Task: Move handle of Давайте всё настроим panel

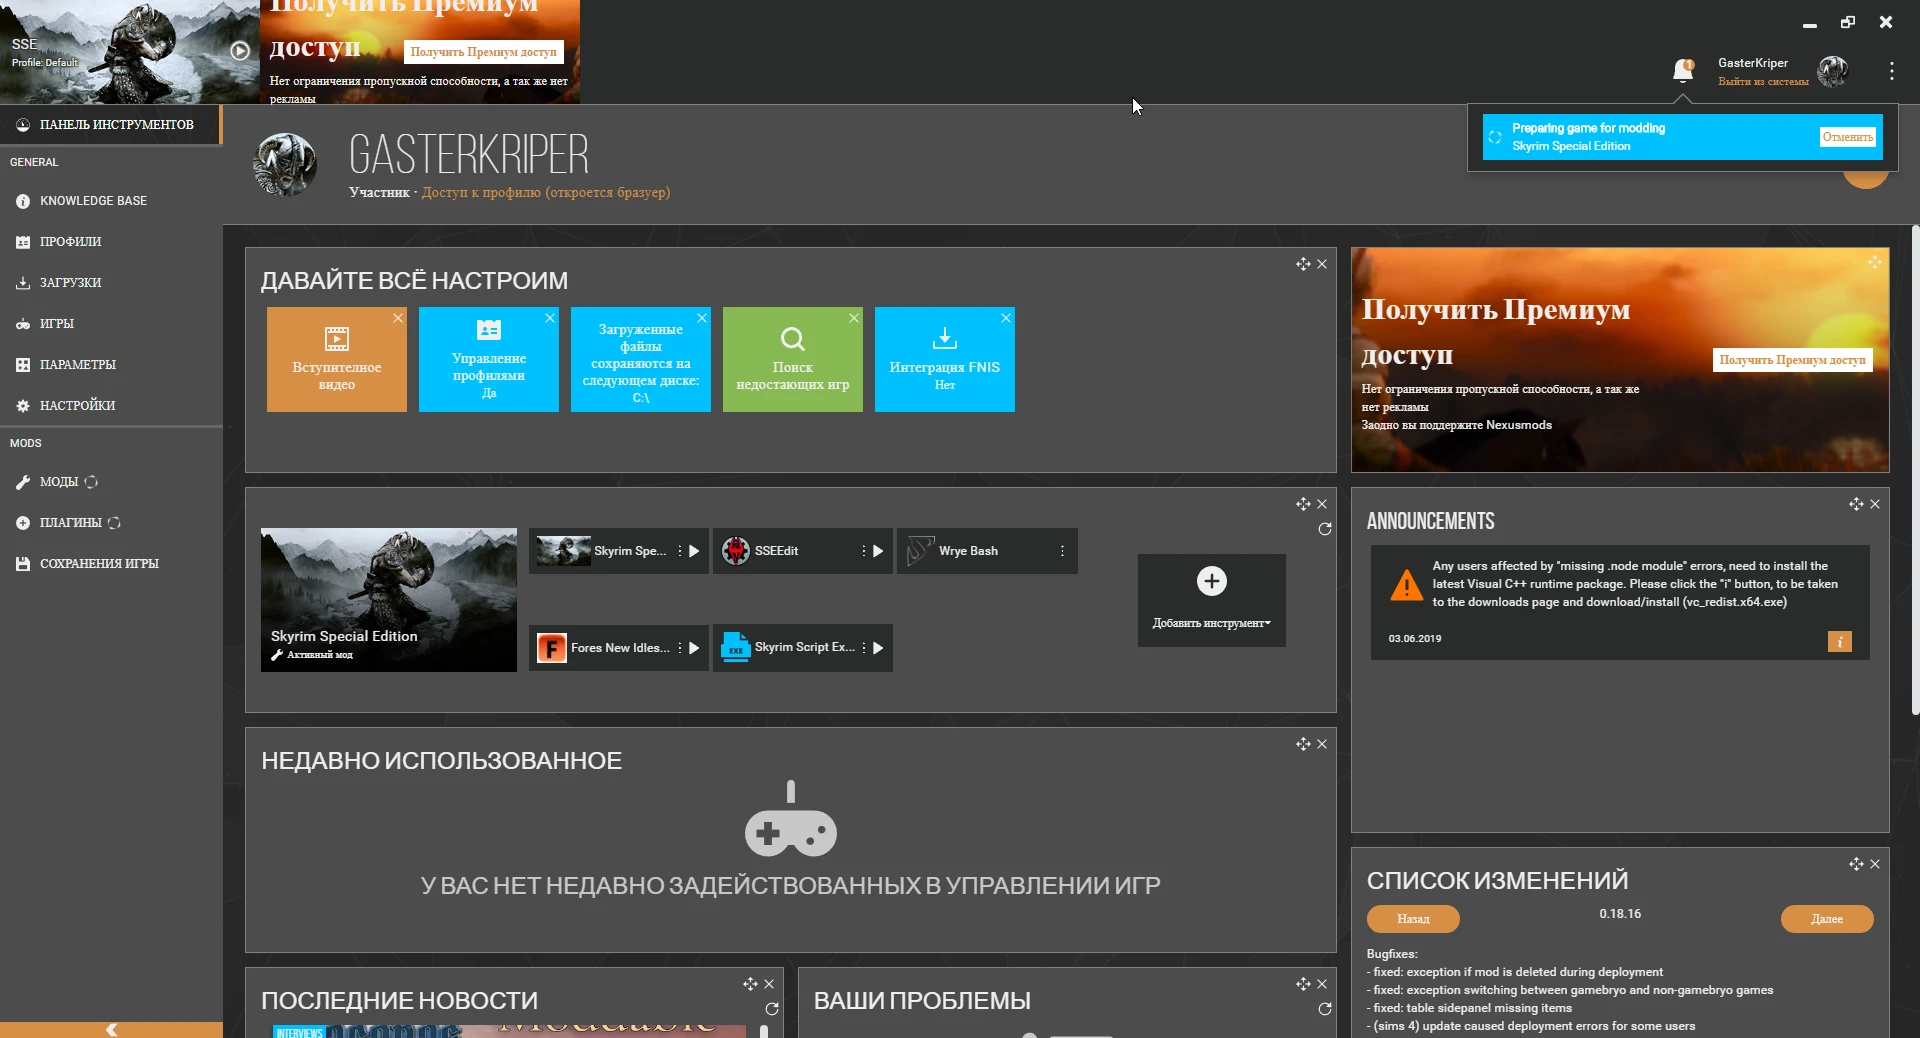Action: coord(1303,264)
